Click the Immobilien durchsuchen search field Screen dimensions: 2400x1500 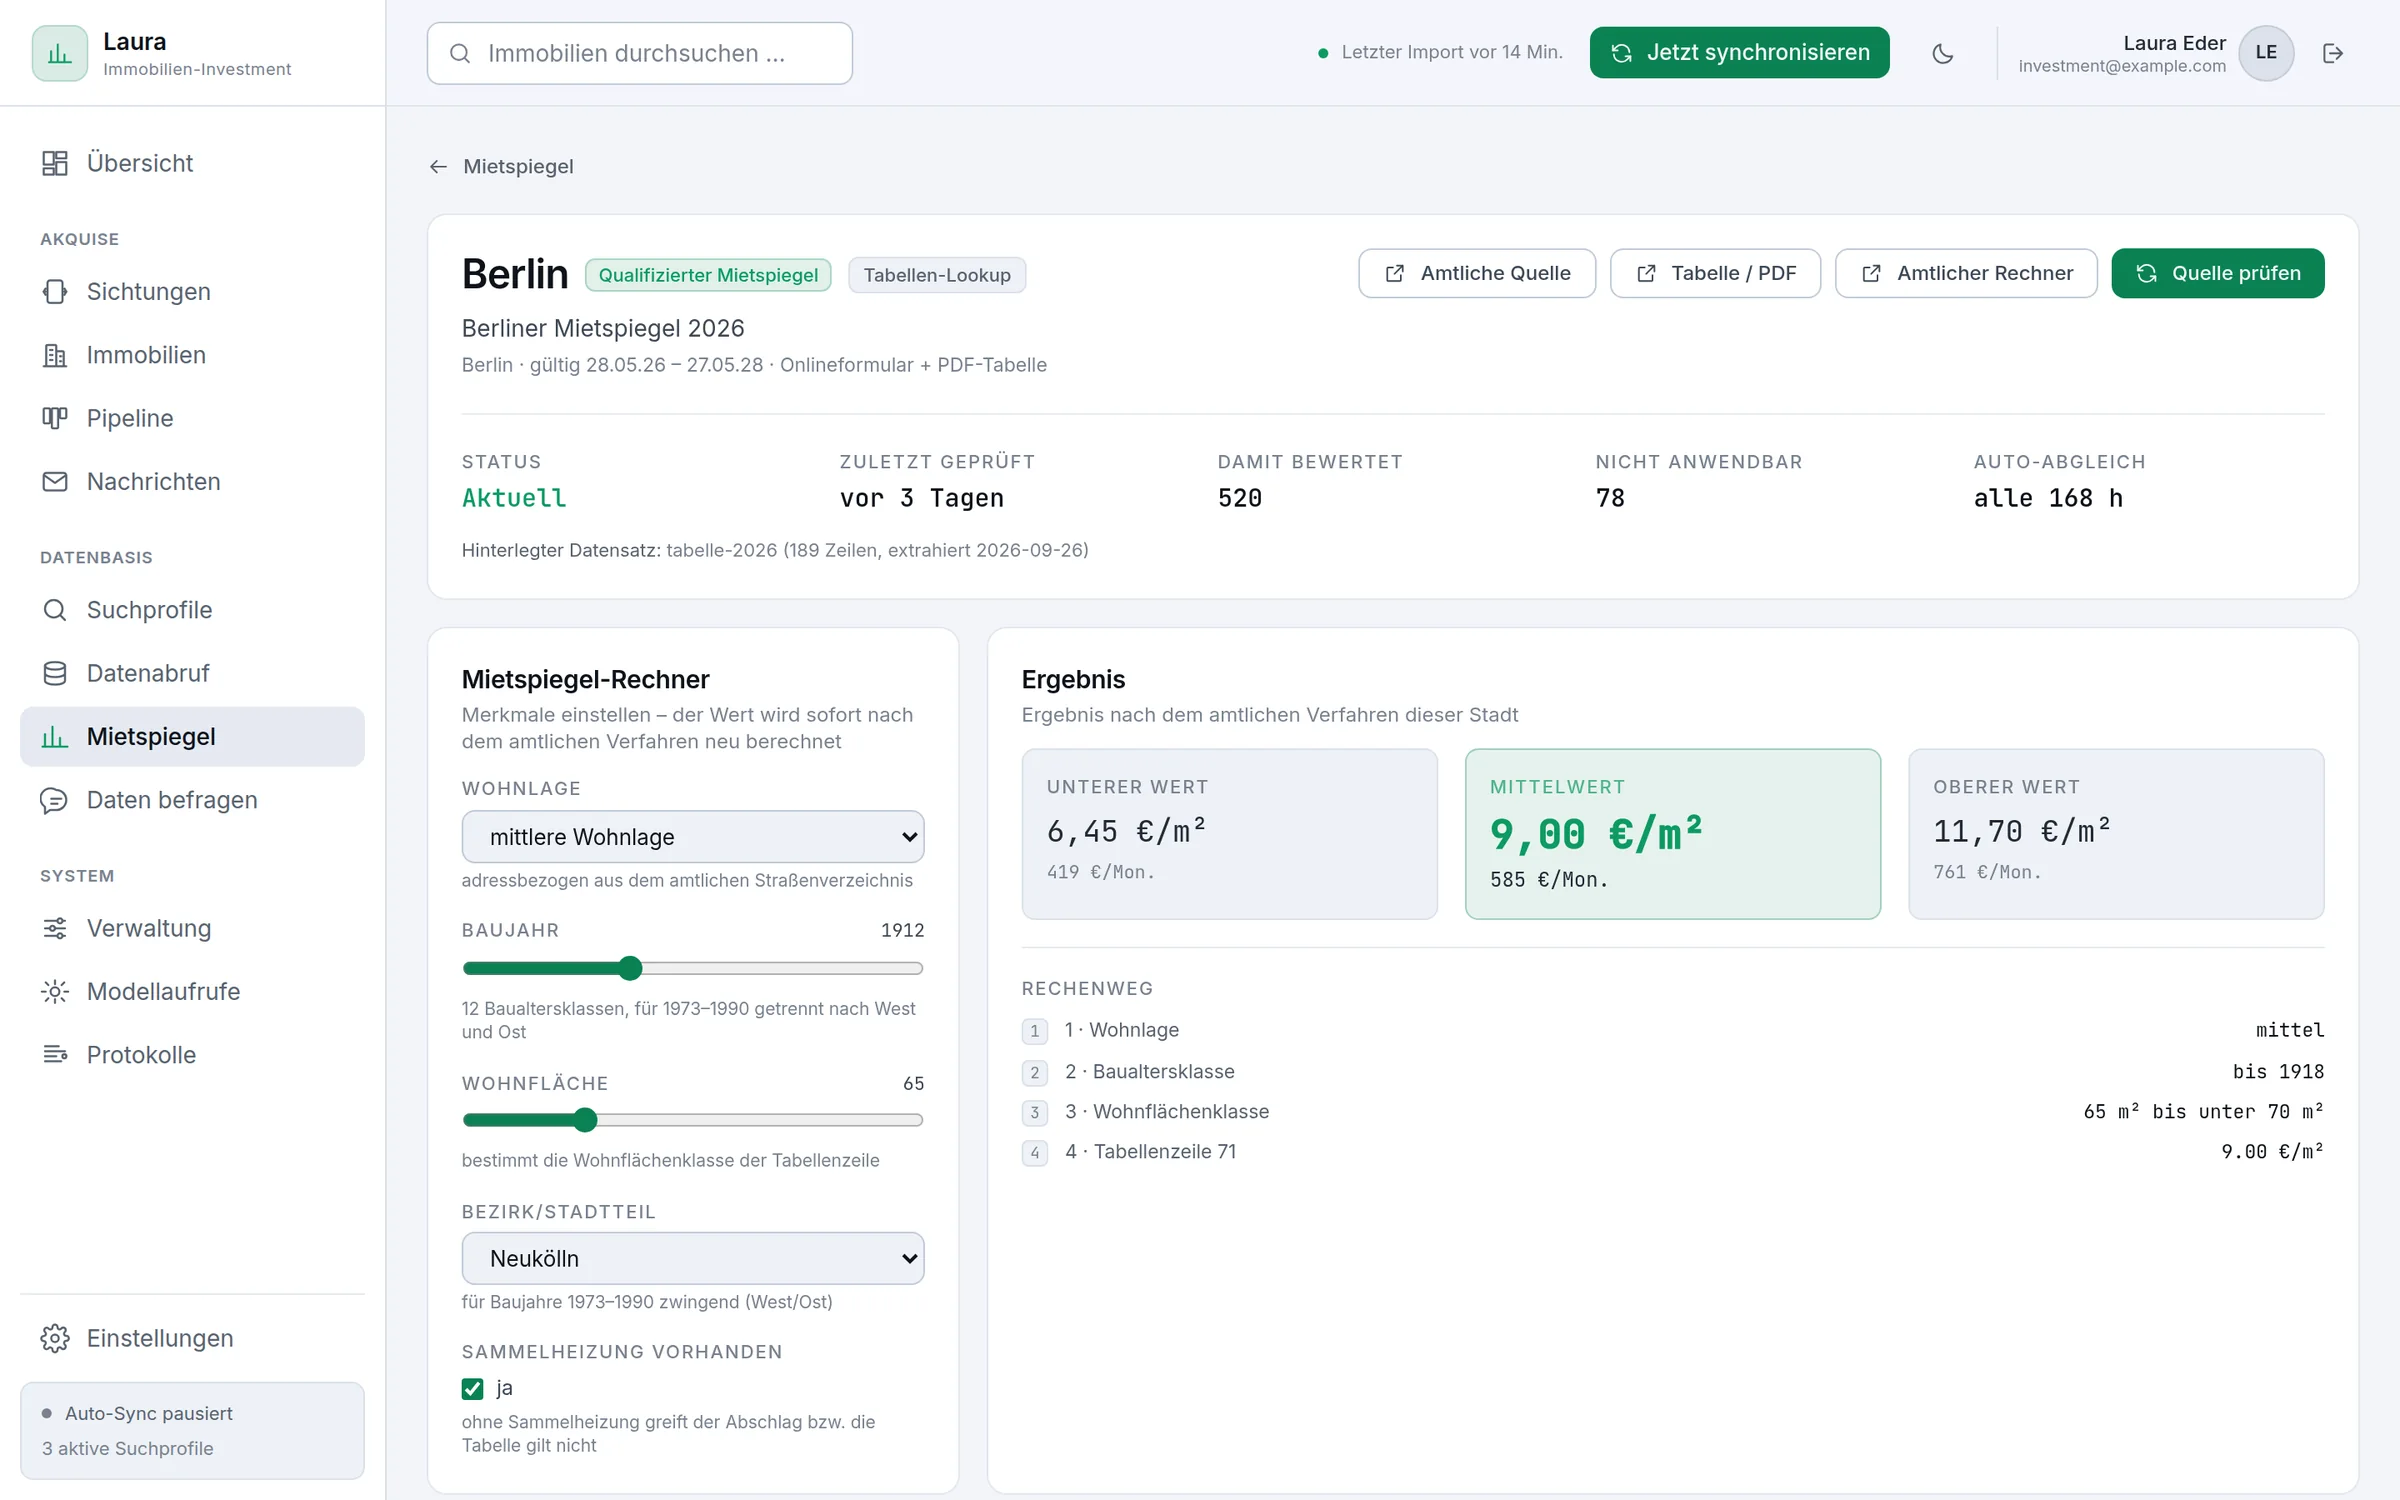(x=640, y=53)
